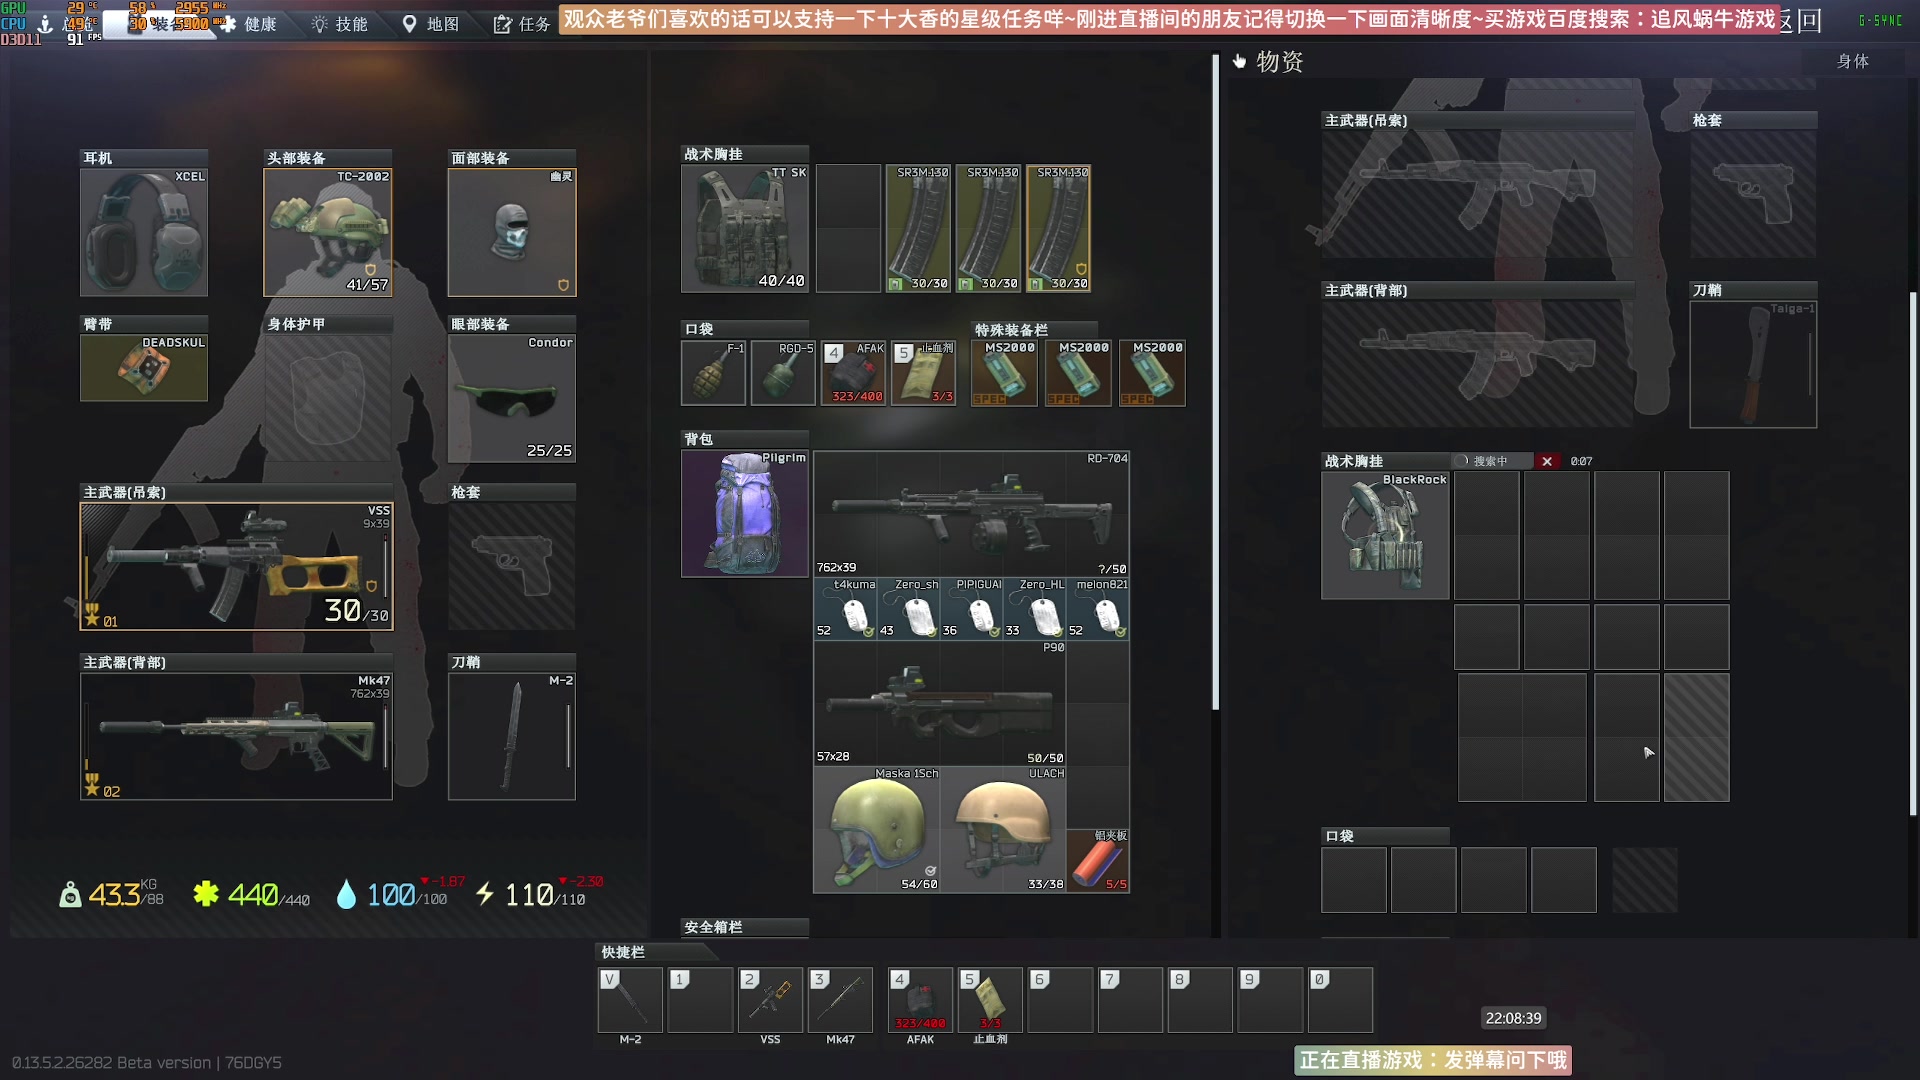Viewport: 1920px width, 1080px height.
Task: Click the XCEL headset icon
Action: [x=144, y=233]
